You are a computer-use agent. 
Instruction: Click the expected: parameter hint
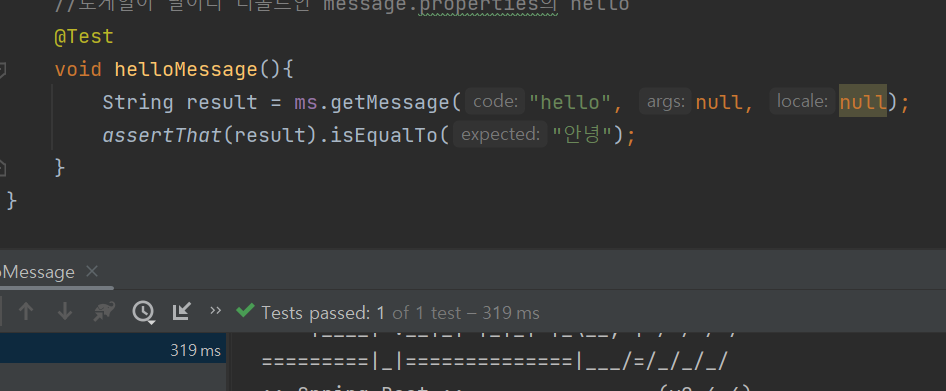coord(500,135)
